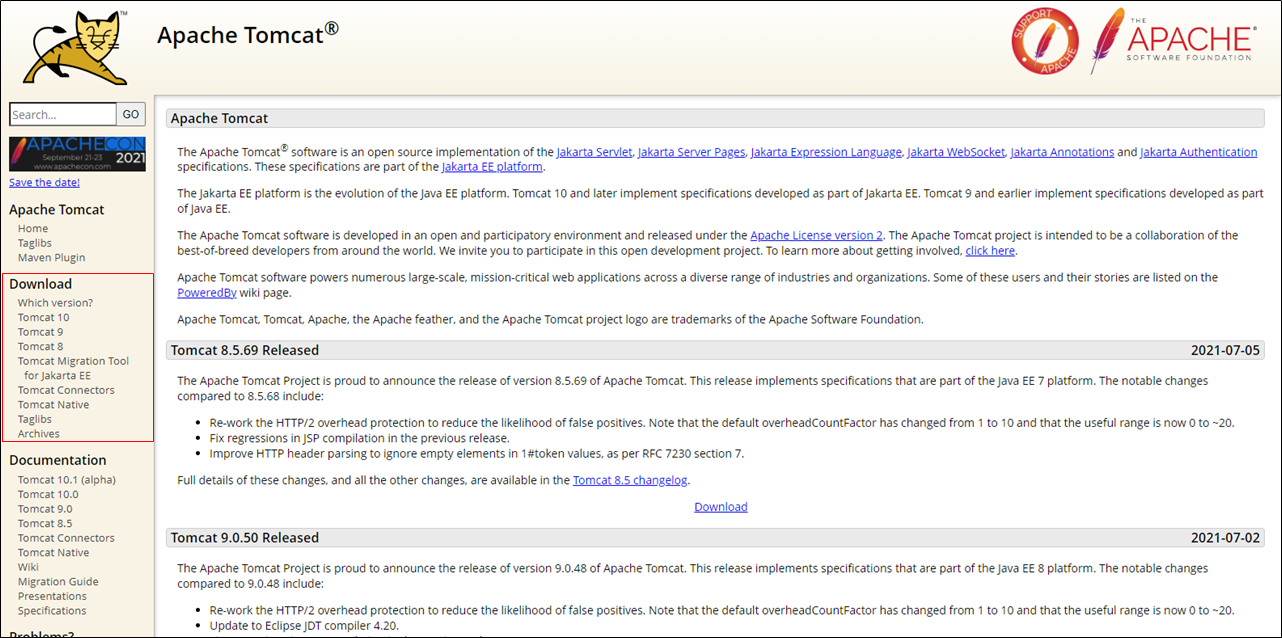Click the Download sidebar heading
1282x638 pixels.
pos(41,284)
